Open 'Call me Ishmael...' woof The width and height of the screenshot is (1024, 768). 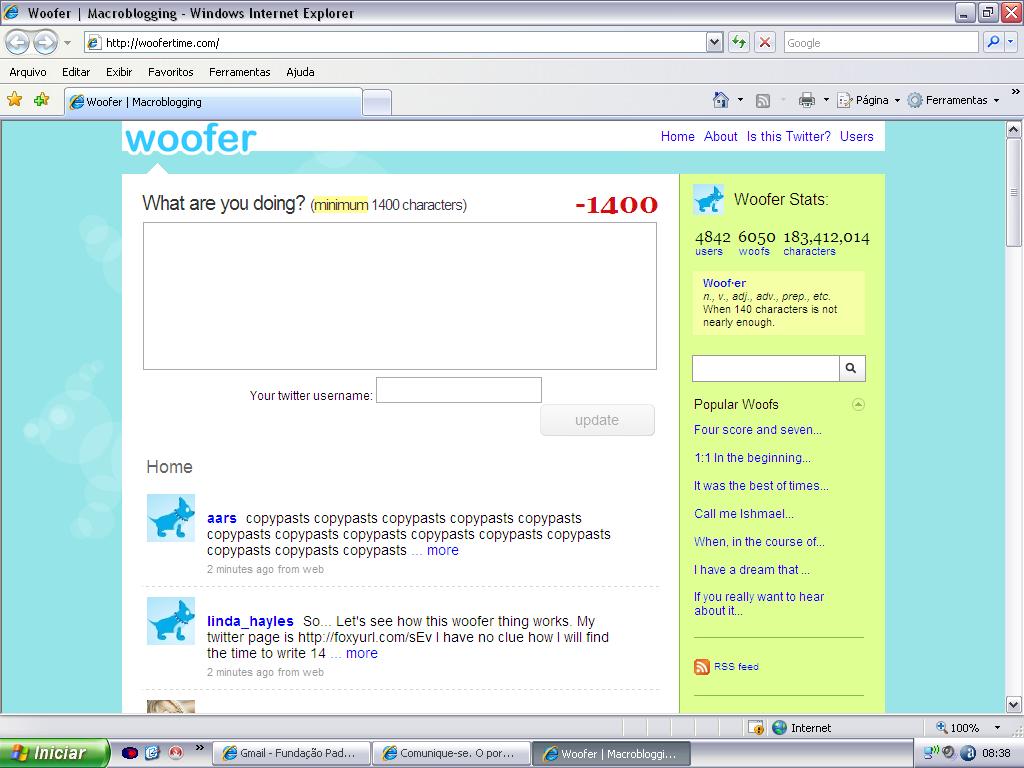[x=744, y=514]
